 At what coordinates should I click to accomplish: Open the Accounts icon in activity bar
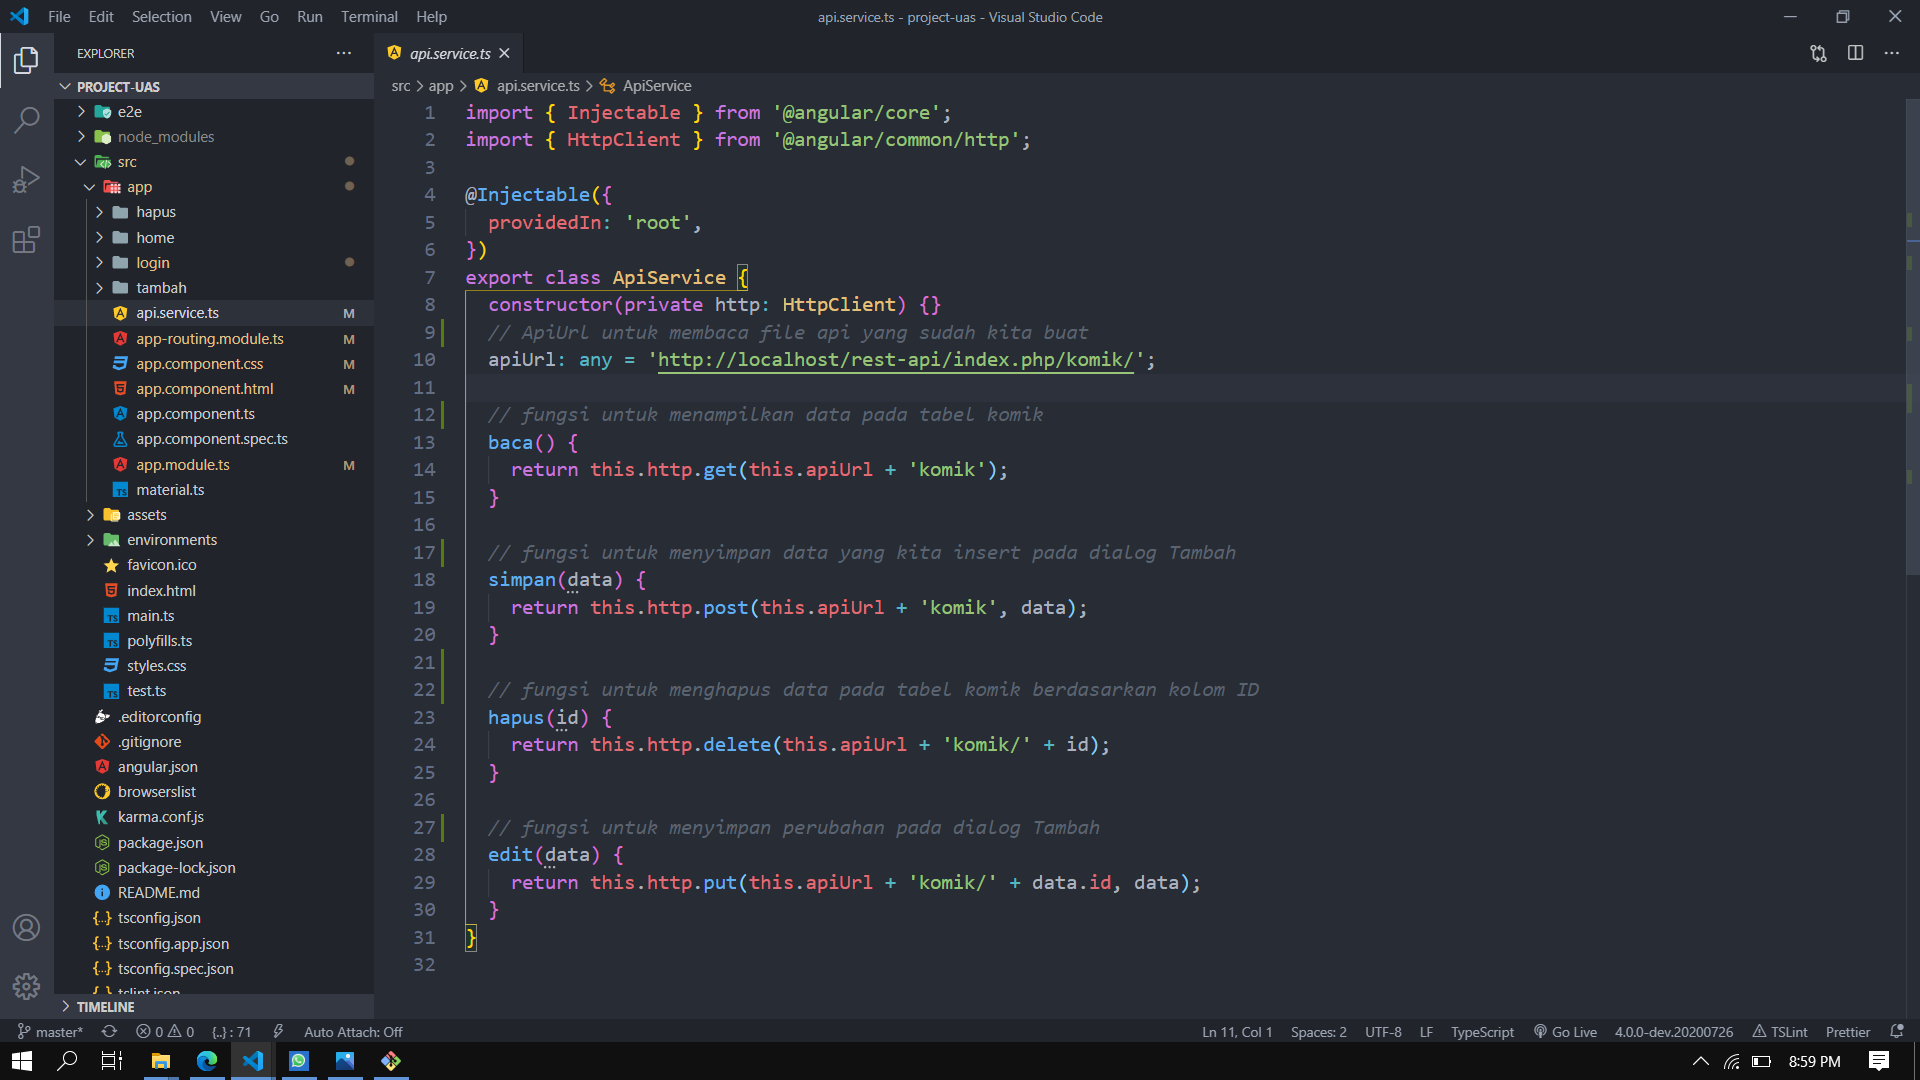[x=27, y=927]
